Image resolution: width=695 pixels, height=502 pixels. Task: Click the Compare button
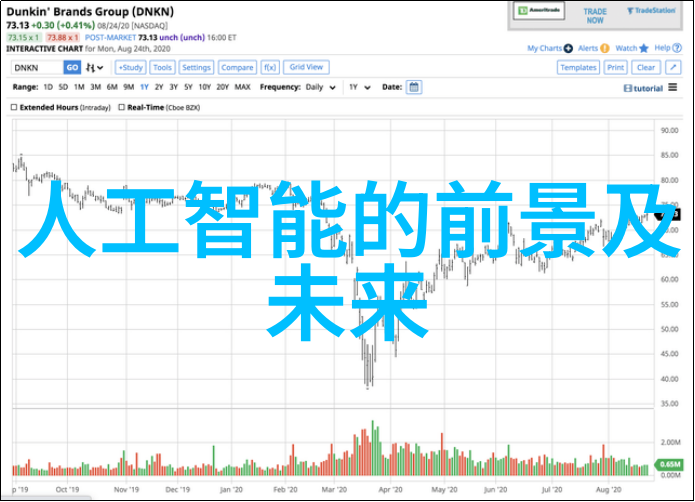coord(237,67)
